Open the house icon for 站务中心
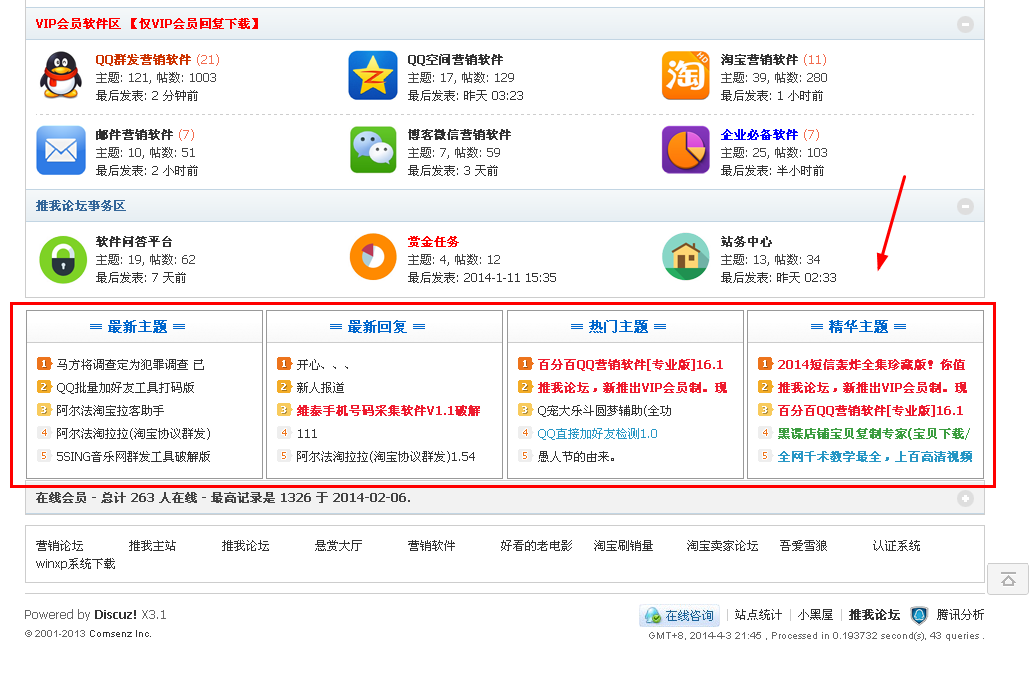 click(685, 259)
